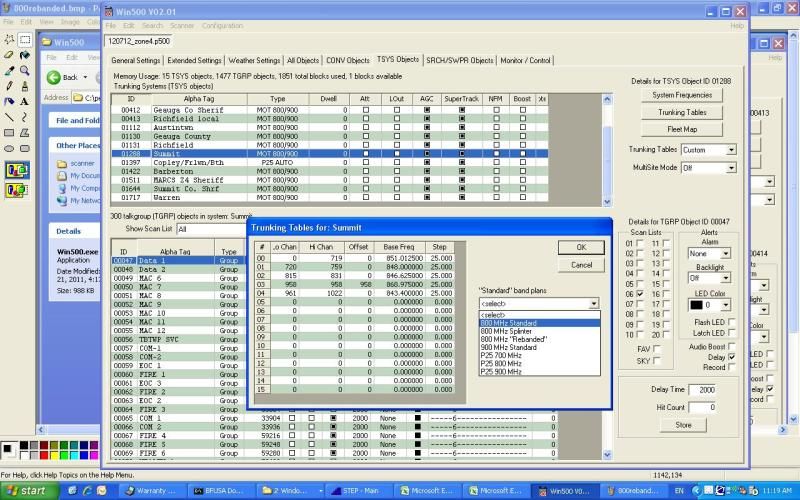The width and height of the screenshot is (800, 500).
Task: Choose the Ellipse tool in Paint
Action: [x=9, y=148]
